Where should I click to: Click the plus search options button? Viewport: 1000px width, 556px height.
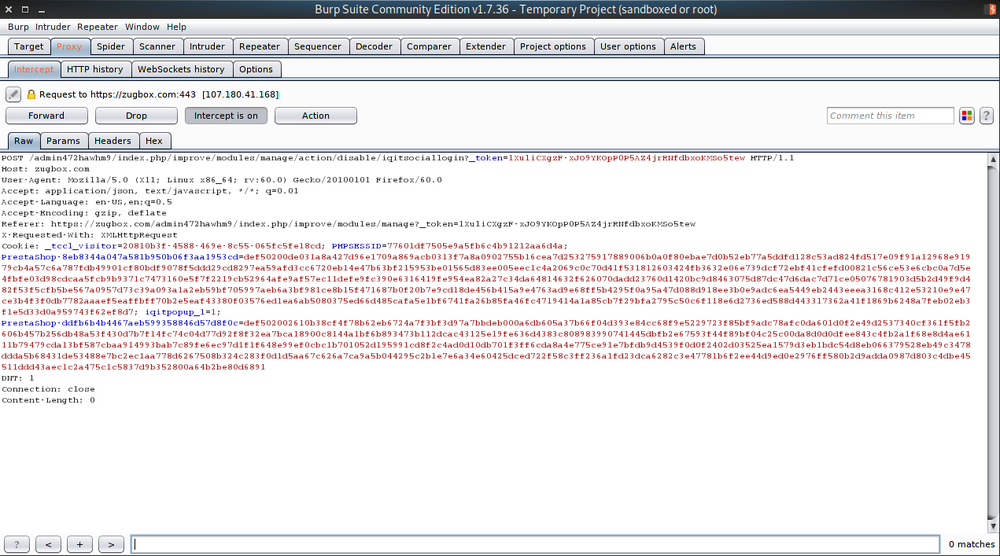pos(80,544)
